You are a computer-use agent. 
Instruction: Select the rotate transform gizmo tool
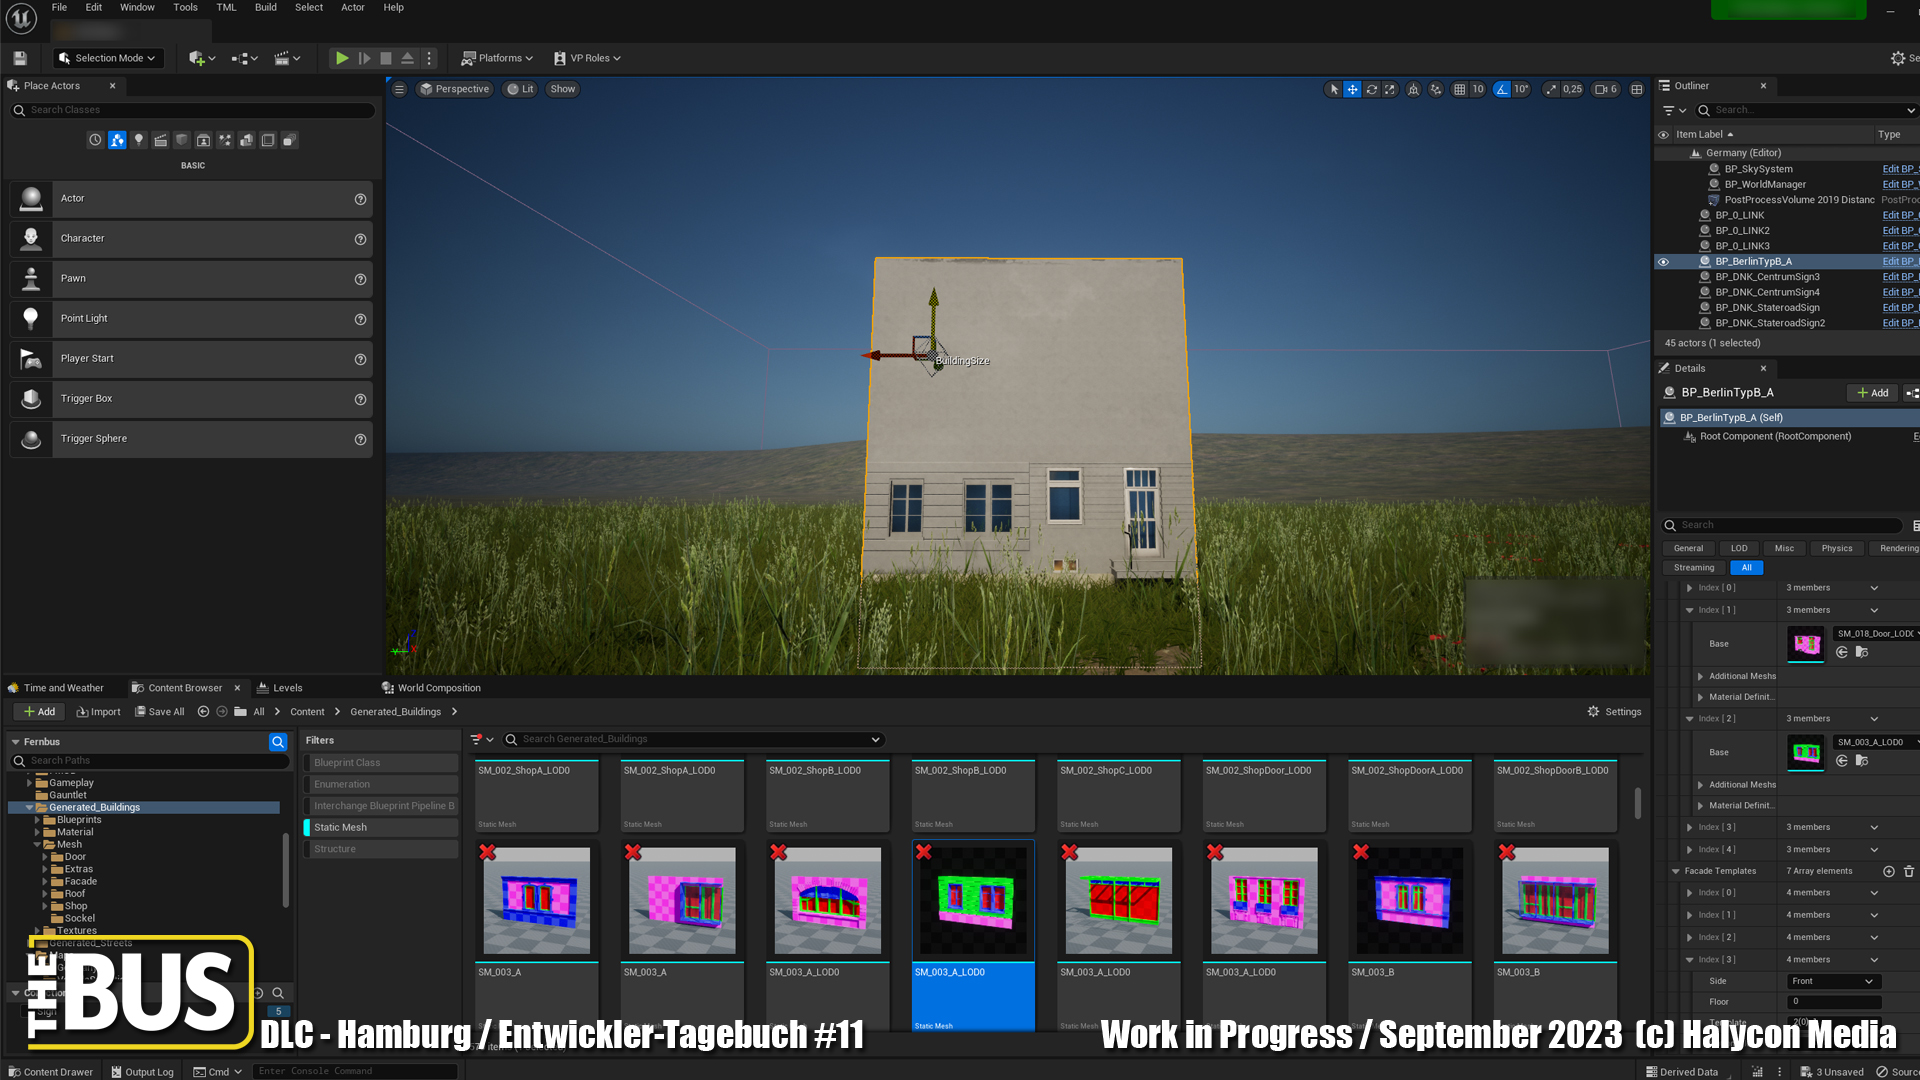click(1372, 89)
